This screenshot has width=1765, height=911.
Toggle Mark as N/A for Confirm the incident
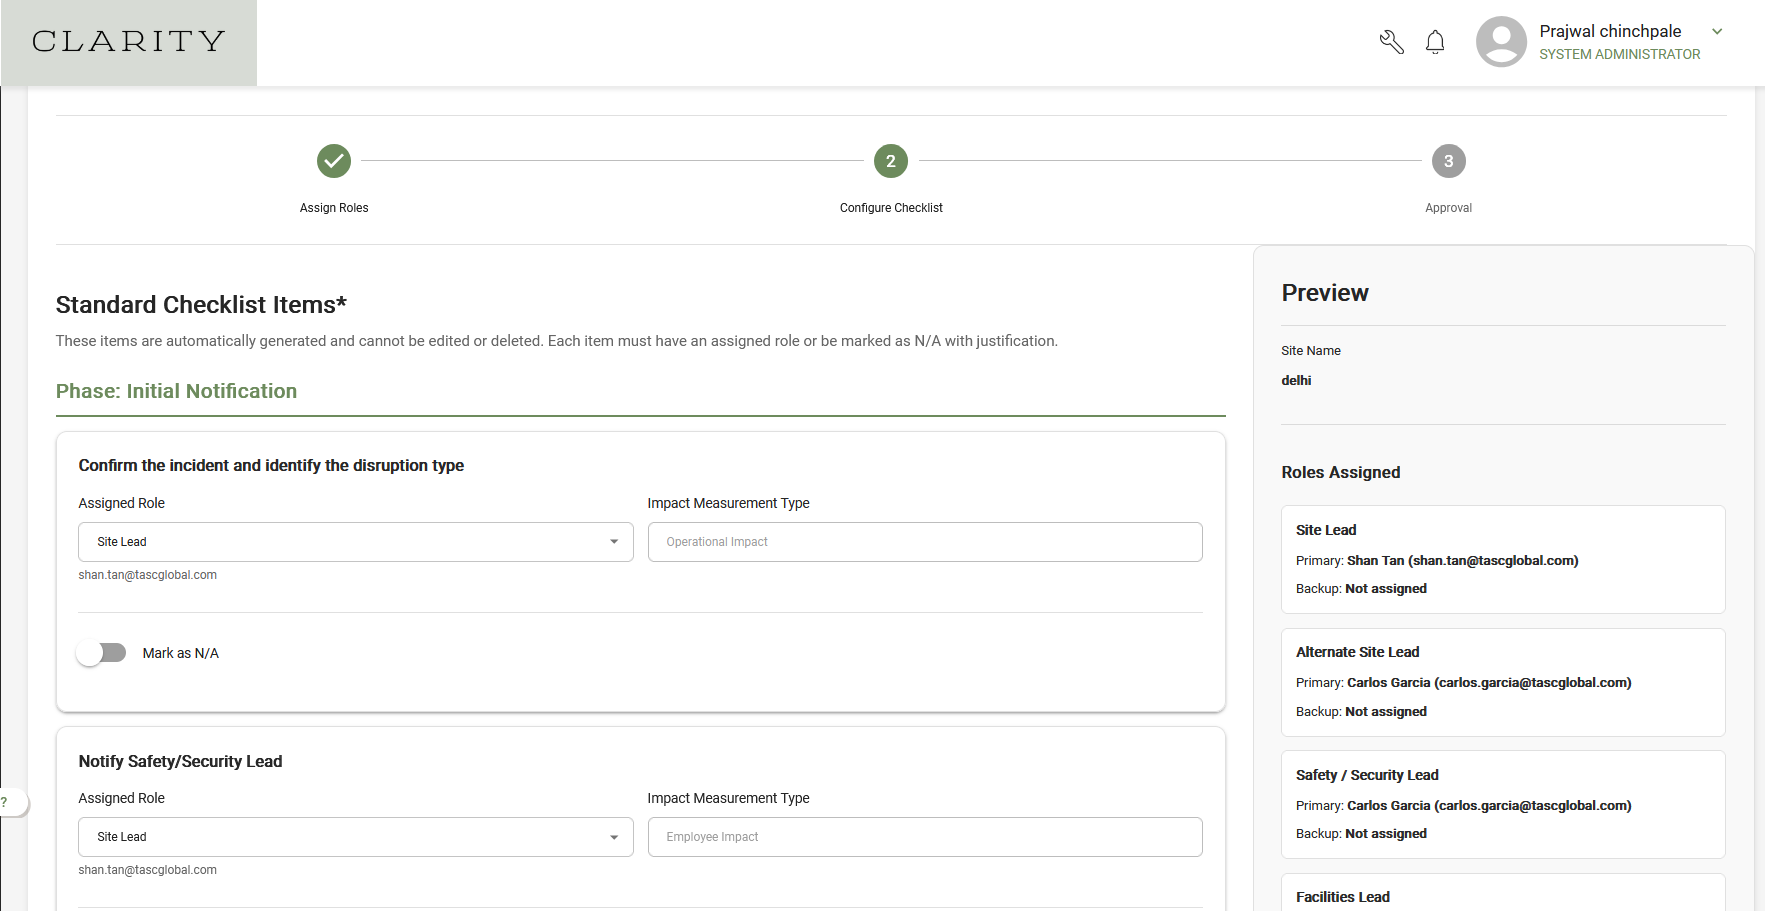(101, 653)
